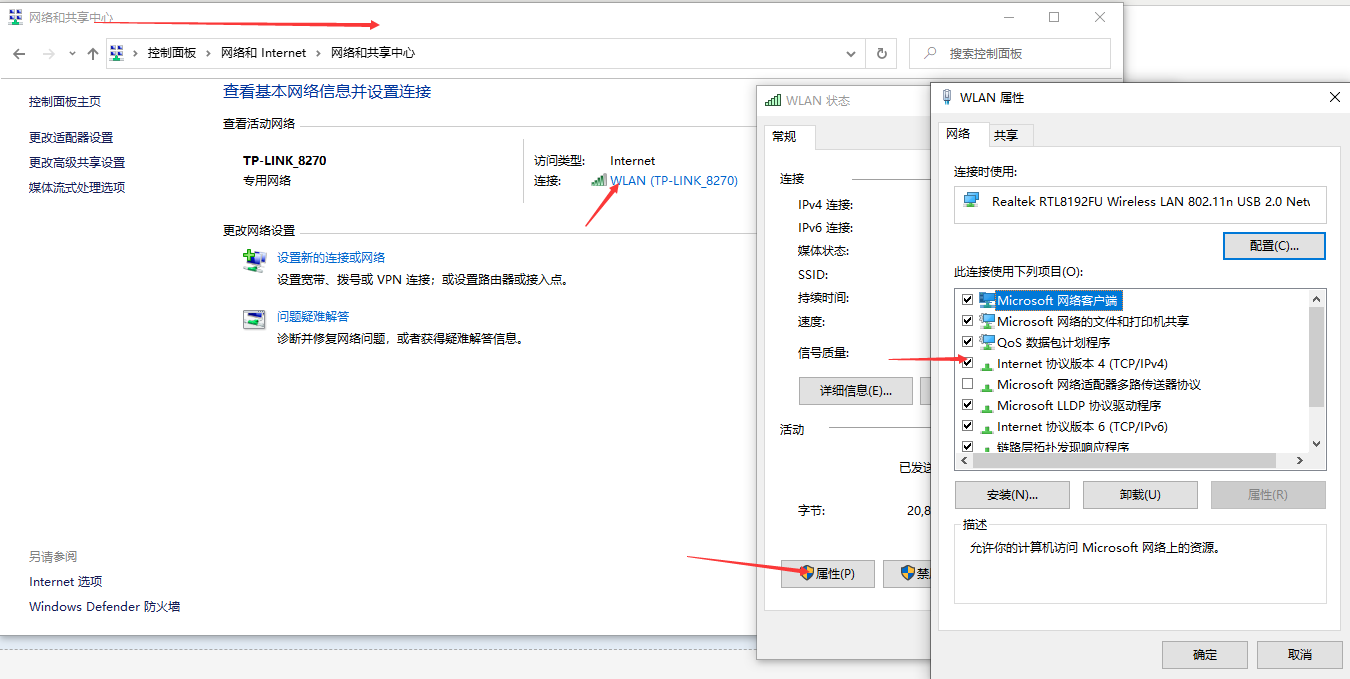This screenshot has width=1350, height=679.
Task: Click the Microsoft LLDP driver icon
Action: pyautogui.click(x=987, y=407)
